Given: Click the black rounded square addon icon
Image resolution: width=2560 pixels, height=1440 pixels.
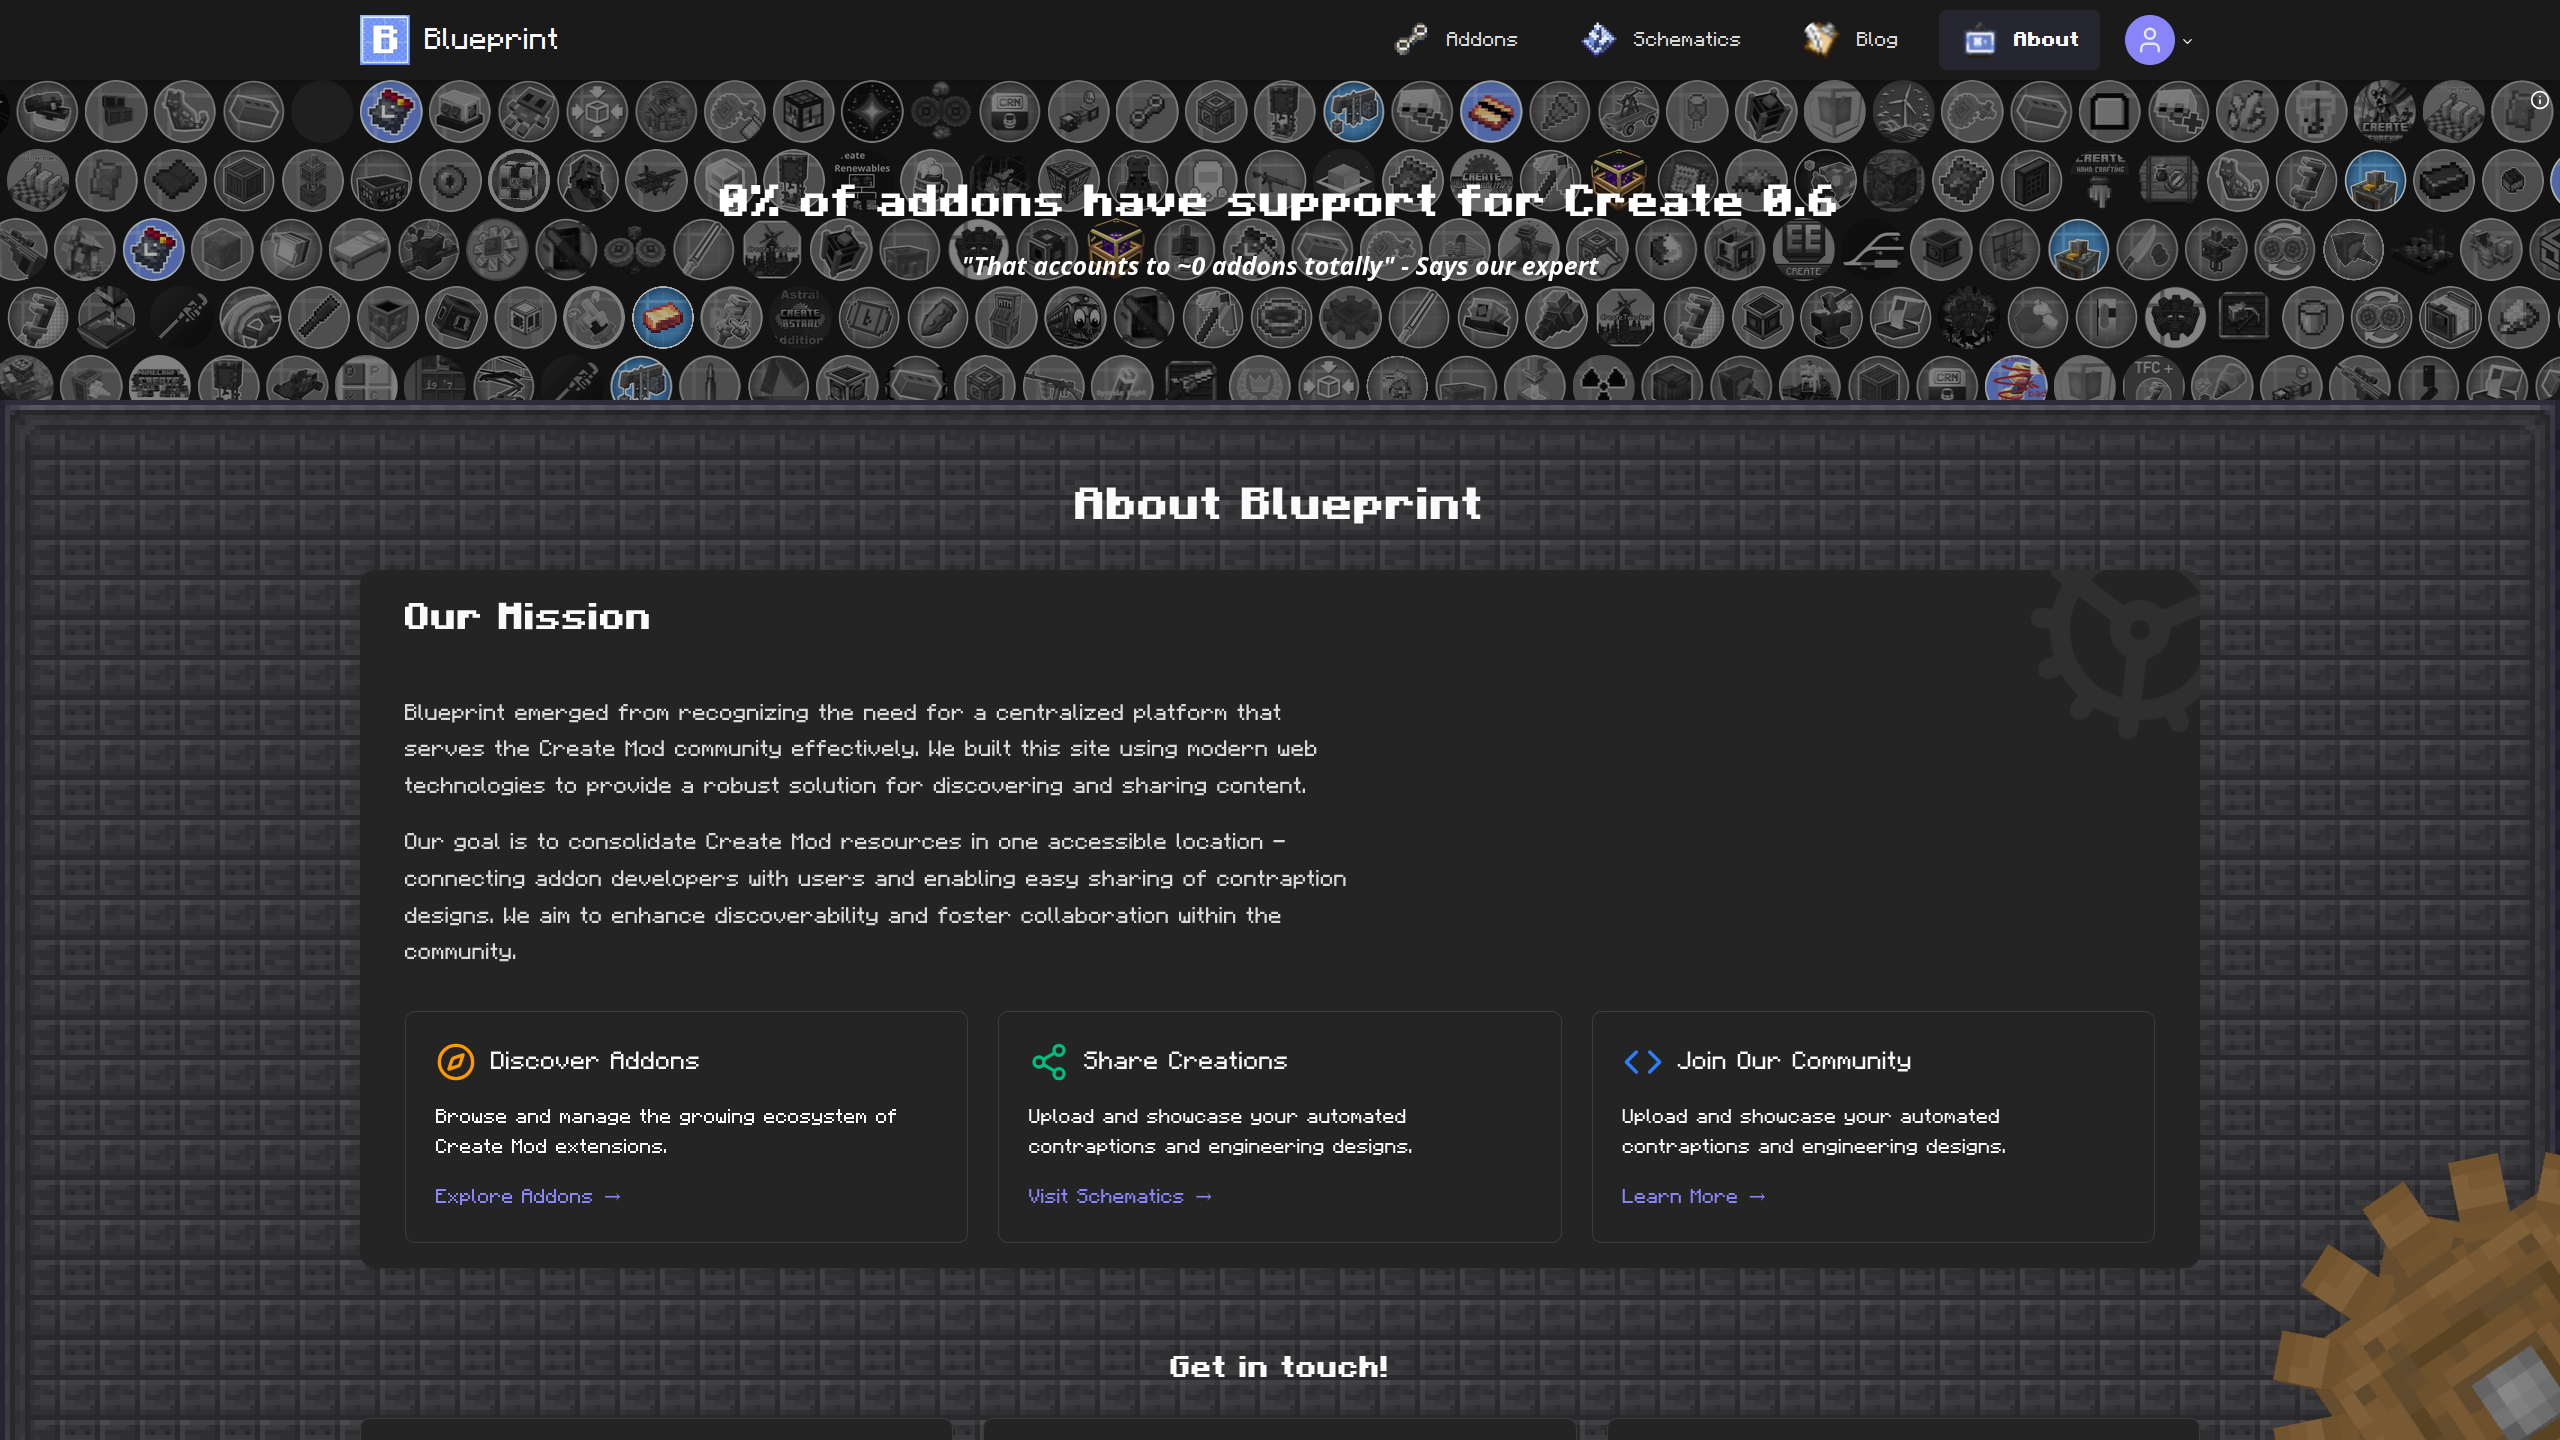Looking at the screenshot, I should [x=2109, y=111].
